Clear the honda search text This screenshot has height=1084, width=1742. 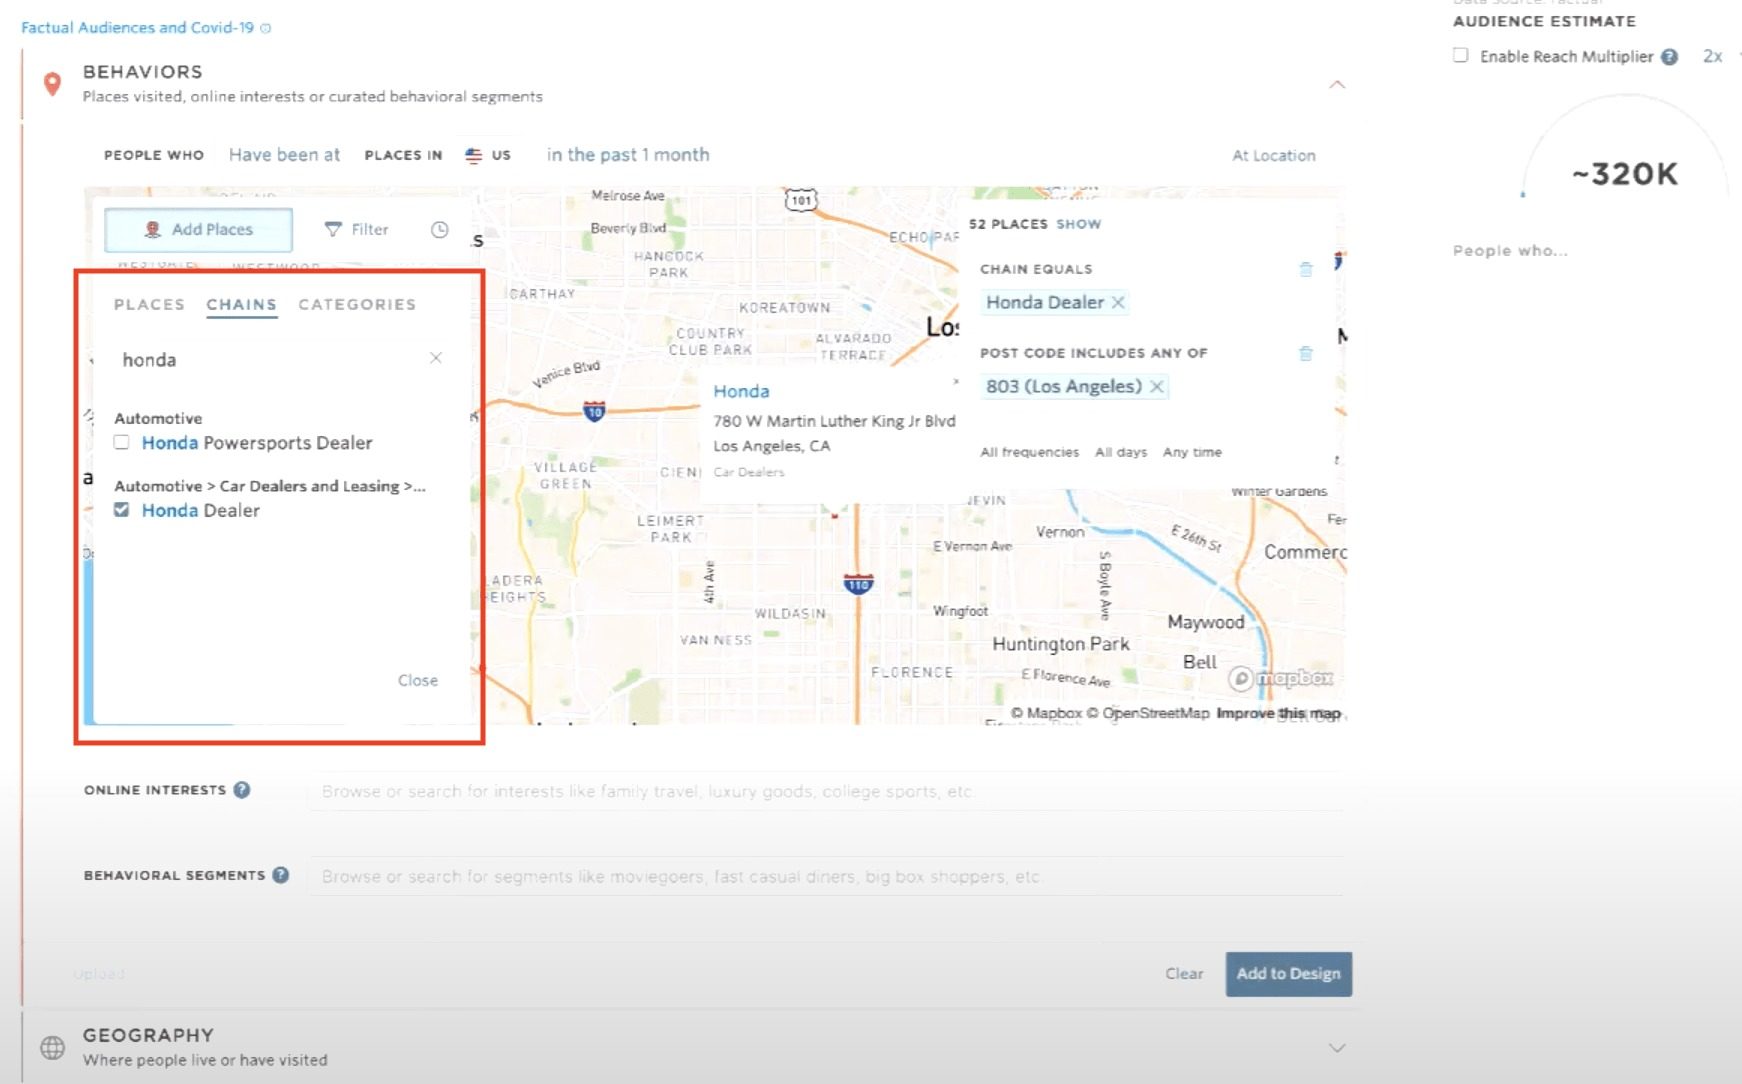[435, 358]
